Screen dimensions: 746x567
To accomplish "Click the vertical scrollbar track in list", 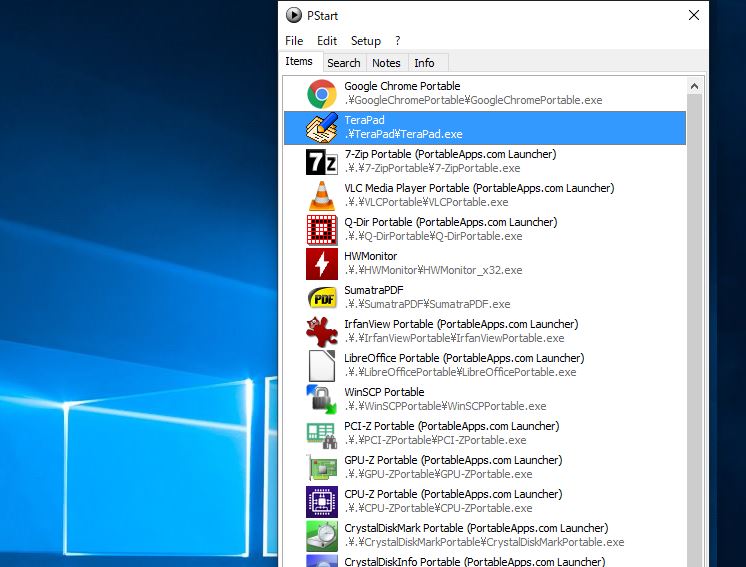I will coord(694,331).
